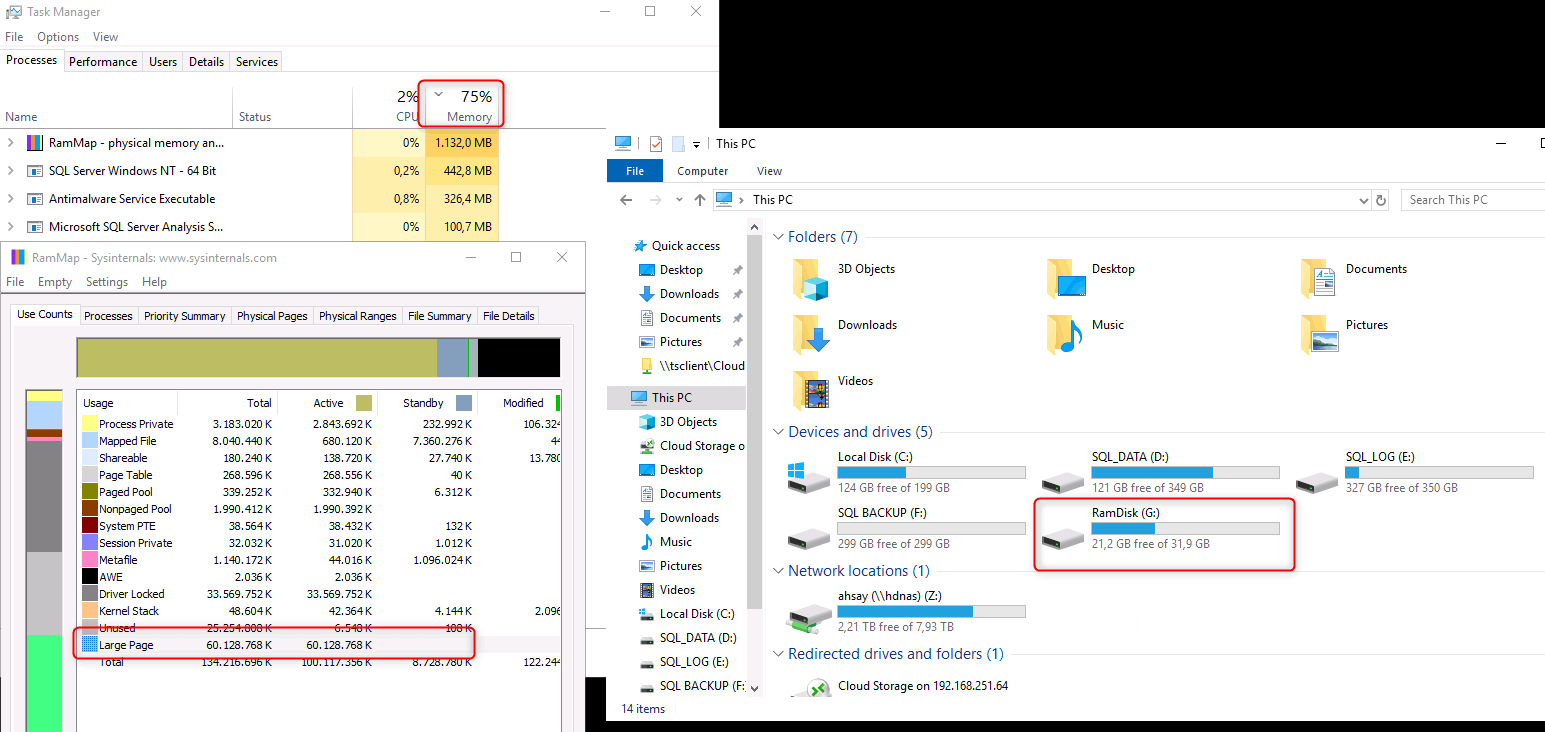This screenshot has height=732, width=1545.
Task: Select the SQL_LOG (E:) drive
Action: [1414, 472]
